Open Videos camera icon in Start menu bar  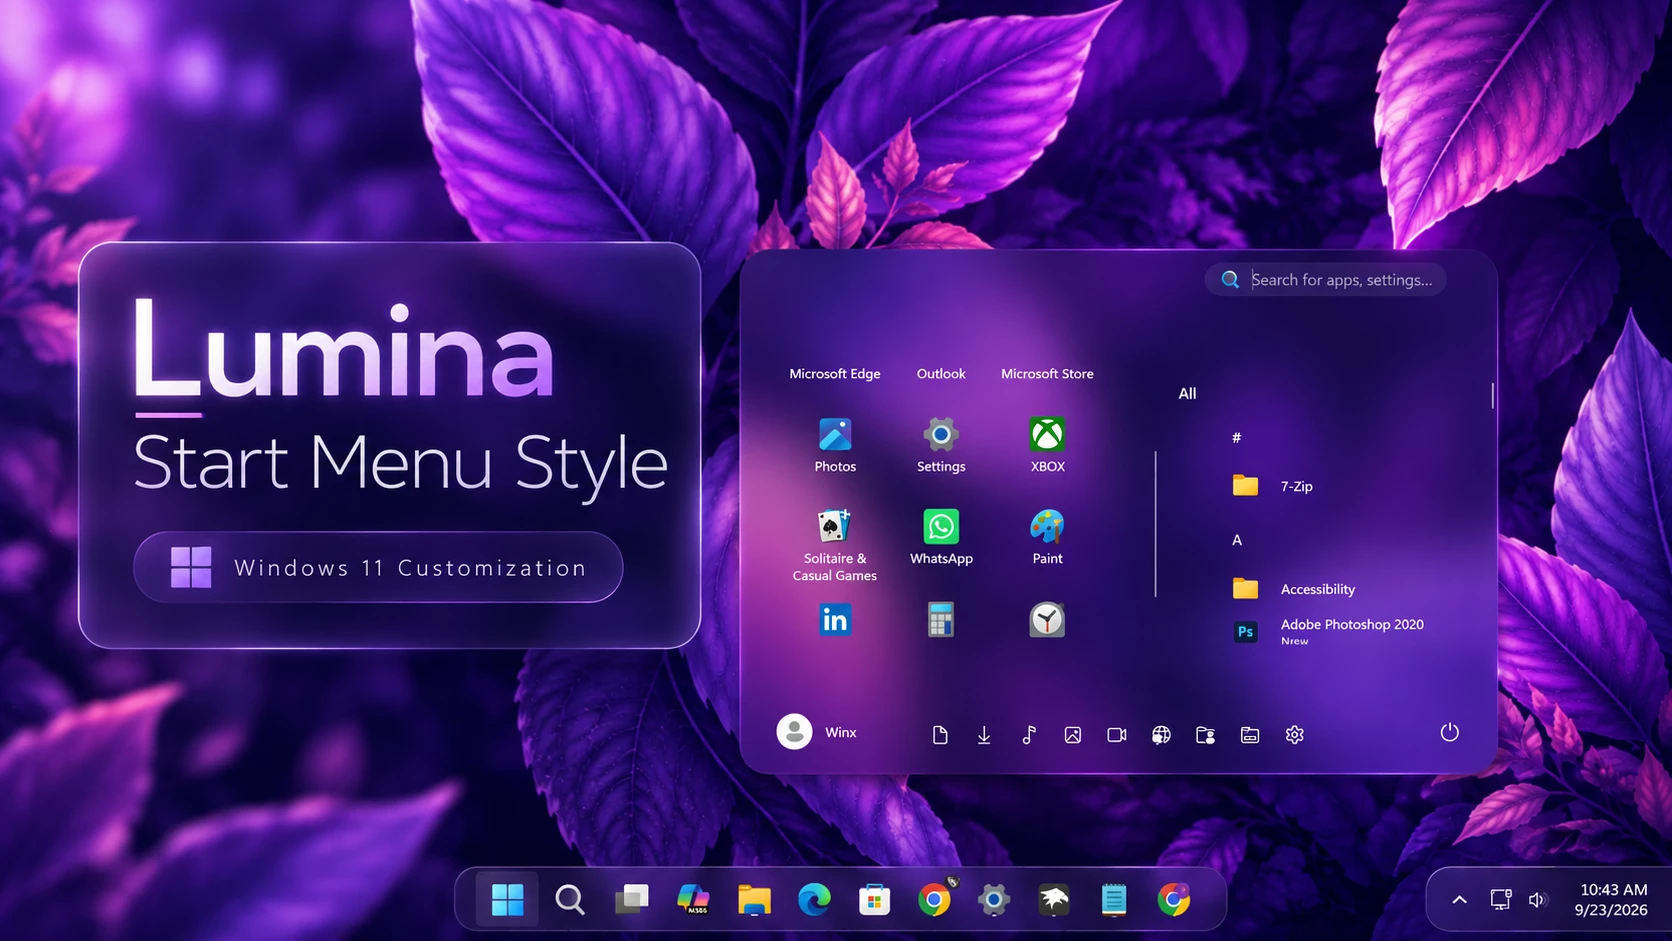(1117, 735)
